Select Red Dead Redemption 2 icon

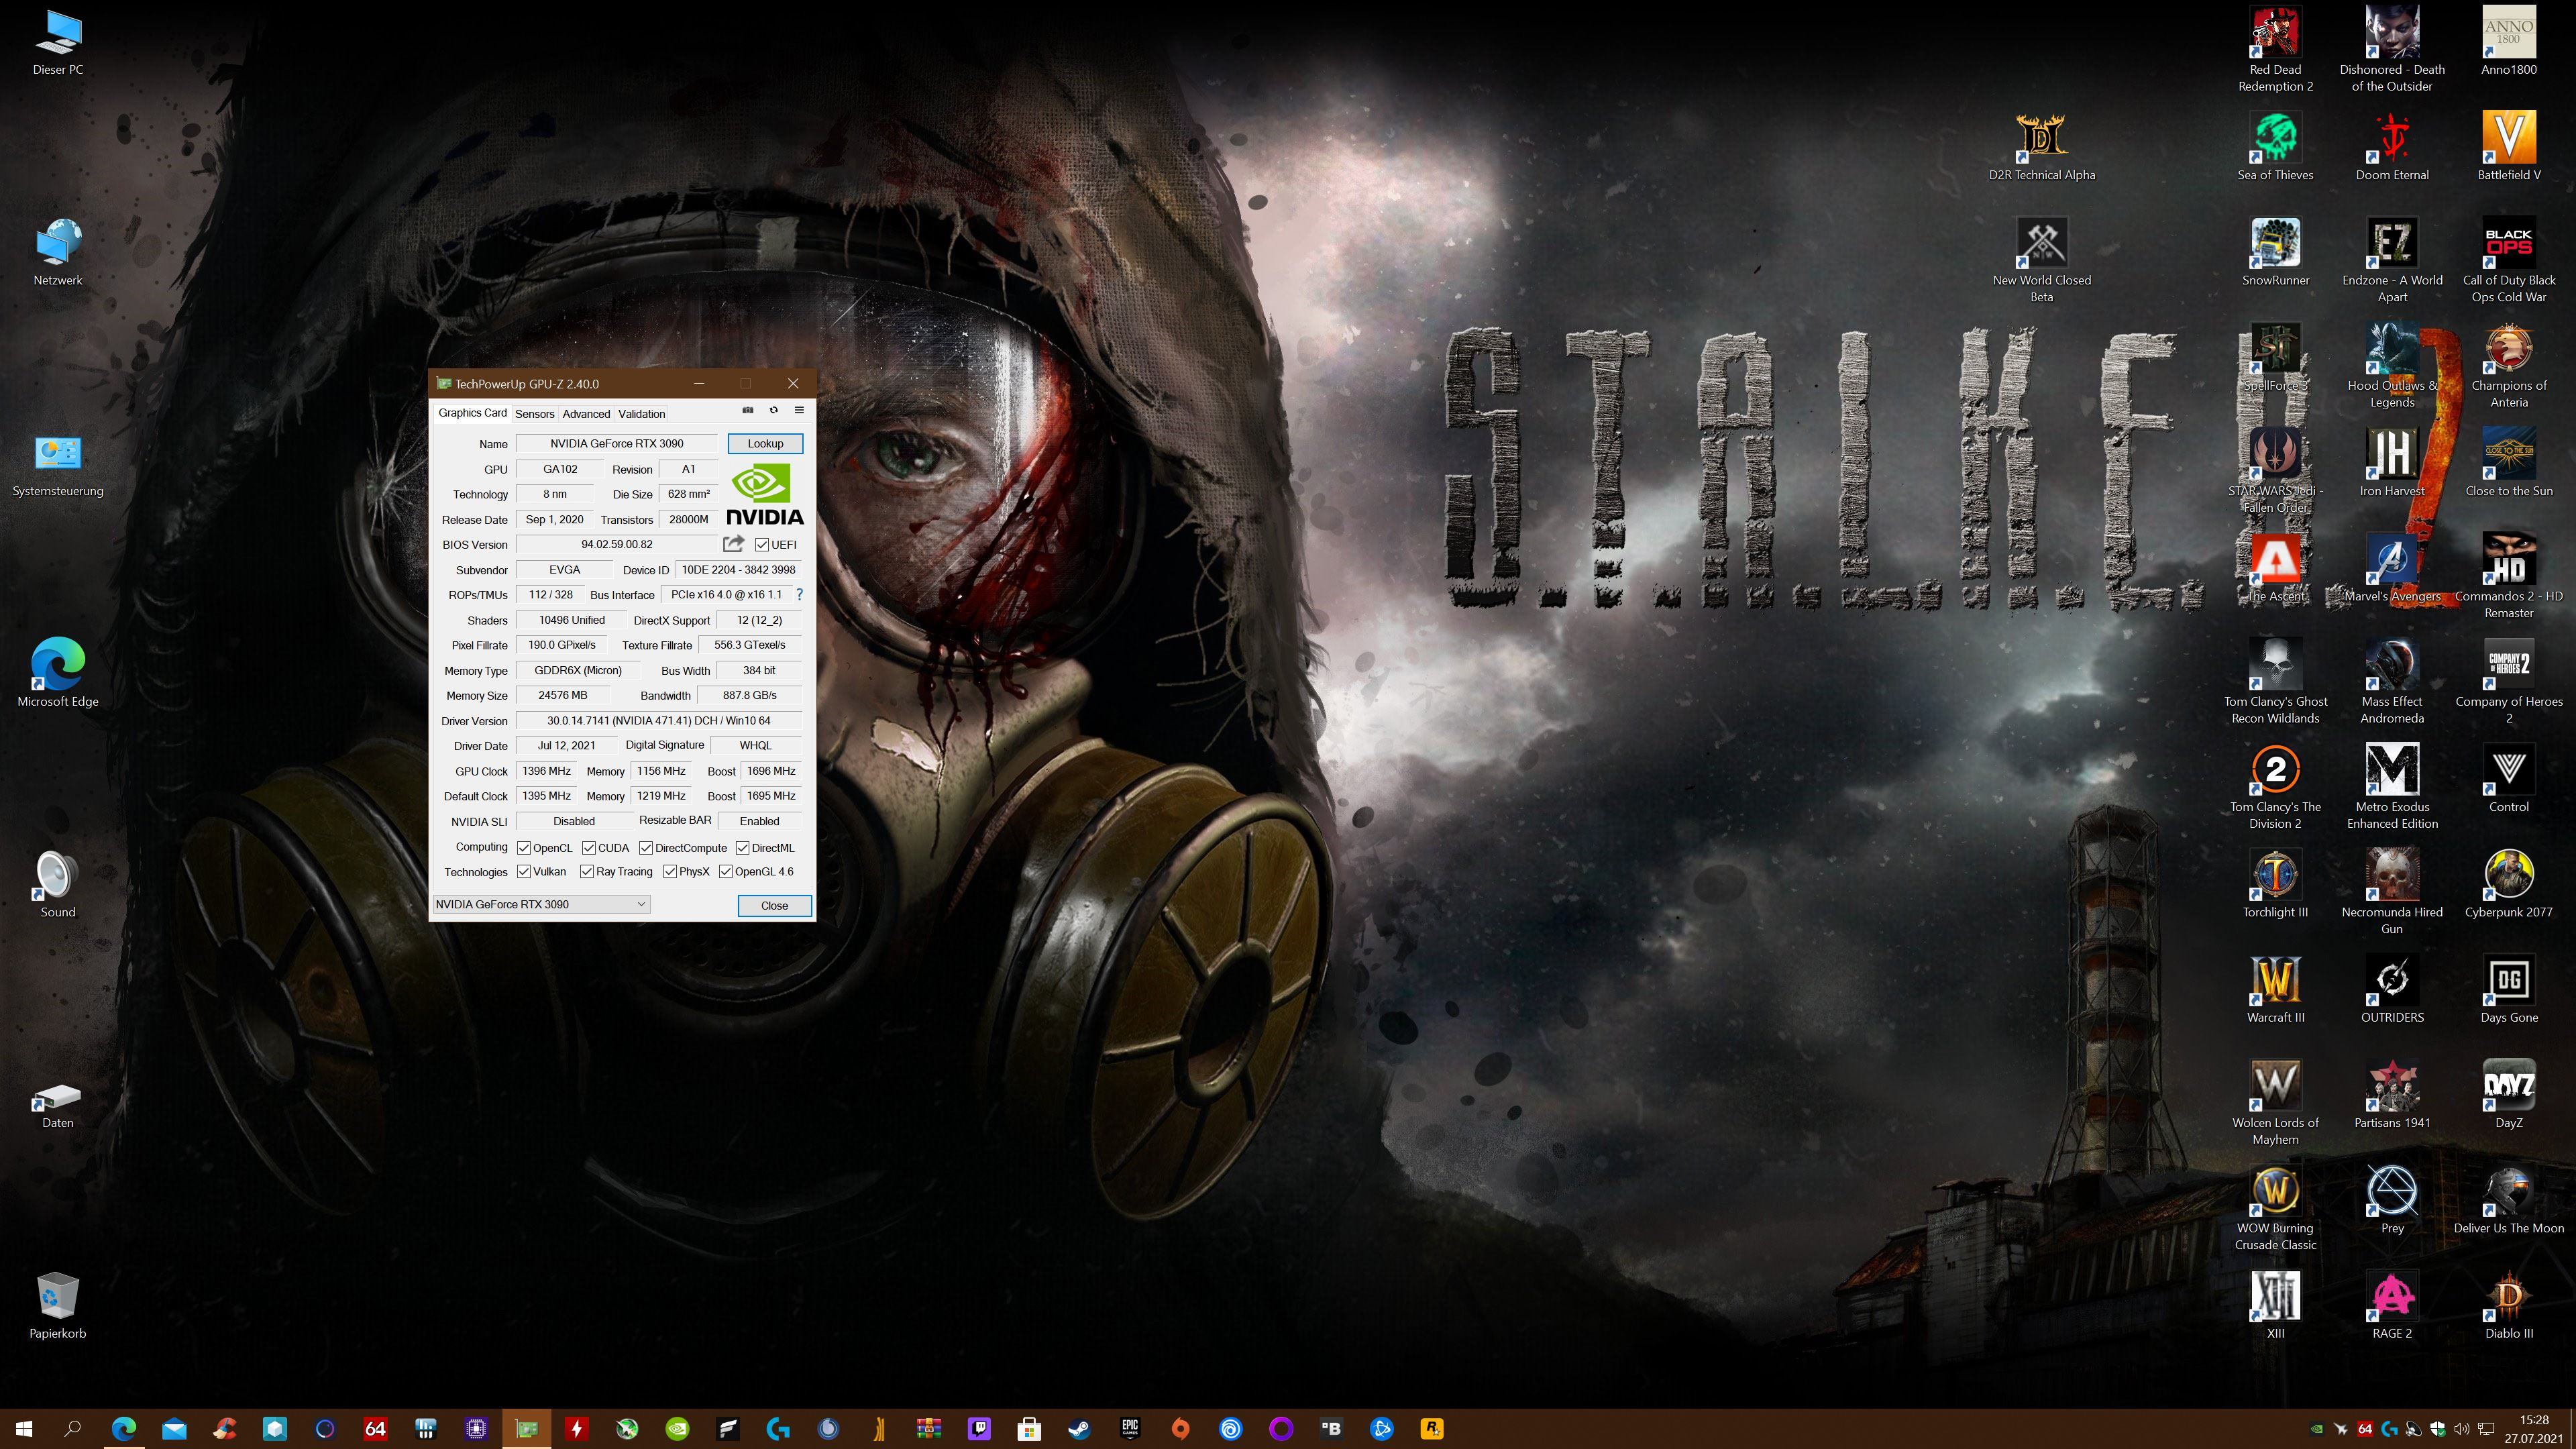2275,50
